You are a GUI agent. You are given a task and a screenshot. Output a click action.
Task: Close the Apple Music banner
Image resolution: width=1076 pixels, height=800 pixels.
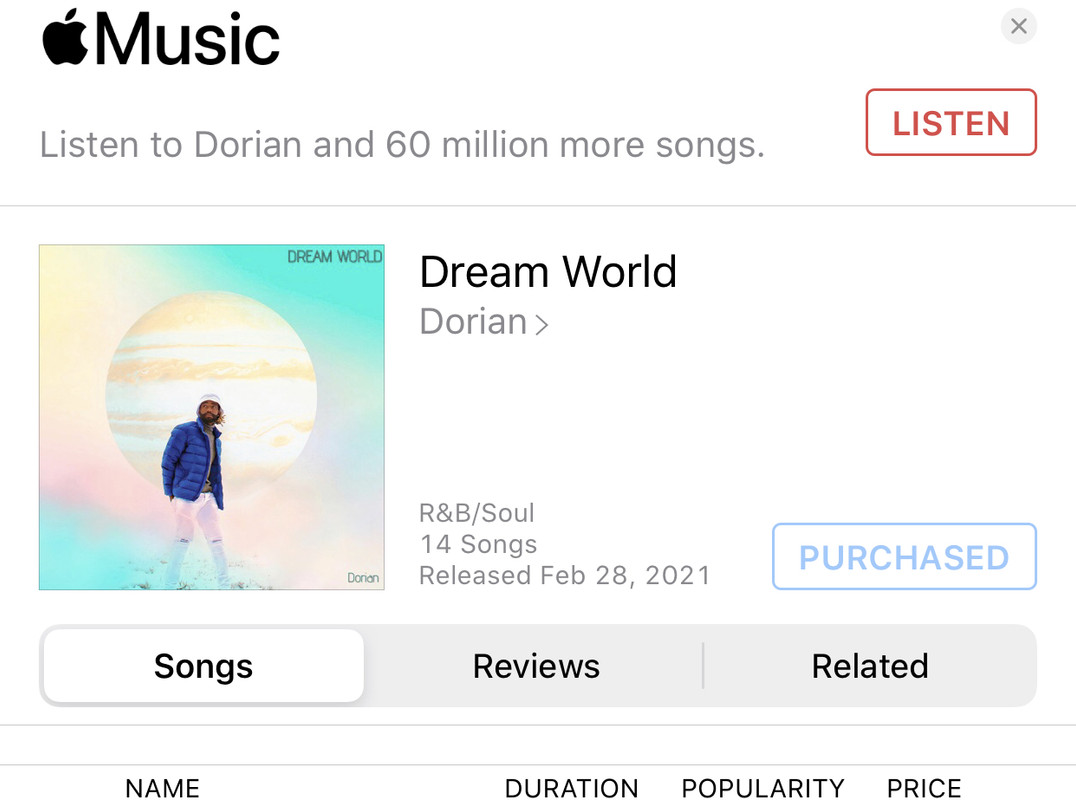point(1018,26)
